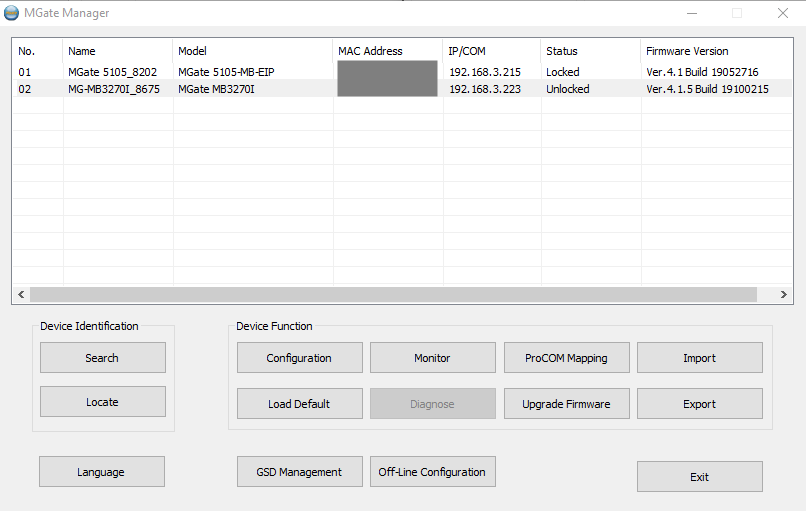Click the Unlocked status cell
The height and width of the screenshot is (511, 806).
[568, 89]
